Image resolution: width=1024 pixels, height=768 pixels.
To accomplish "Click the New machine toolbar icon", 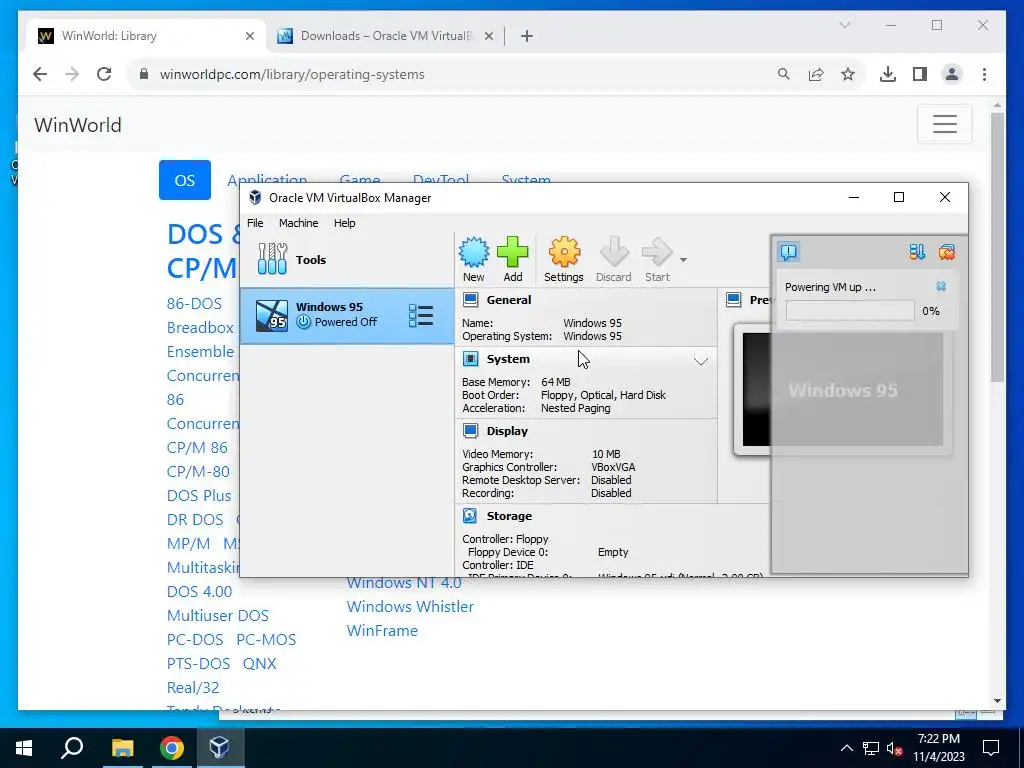I will (473, 259).
